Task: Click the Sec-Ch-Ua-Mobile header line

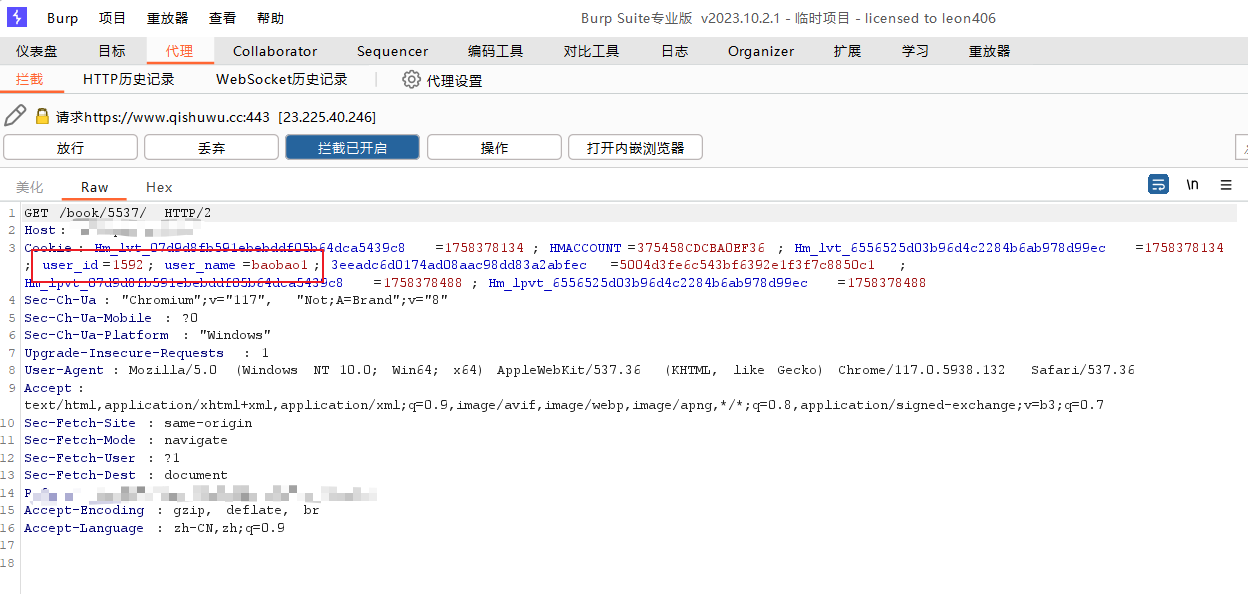Action: click(111, 318)
